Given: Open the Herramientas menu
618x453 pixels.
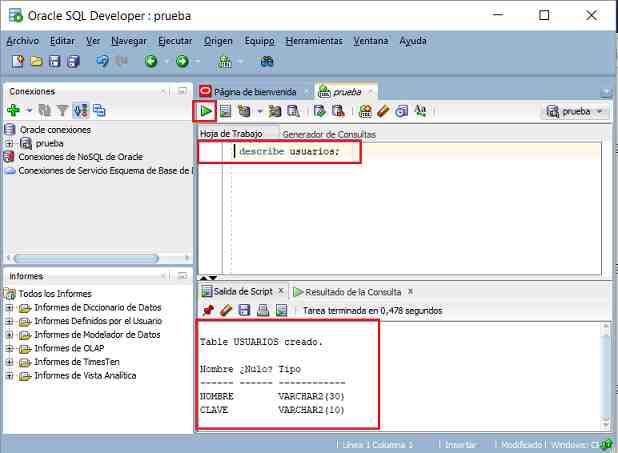Looking at the screenshot, I should tap(314, 41).
